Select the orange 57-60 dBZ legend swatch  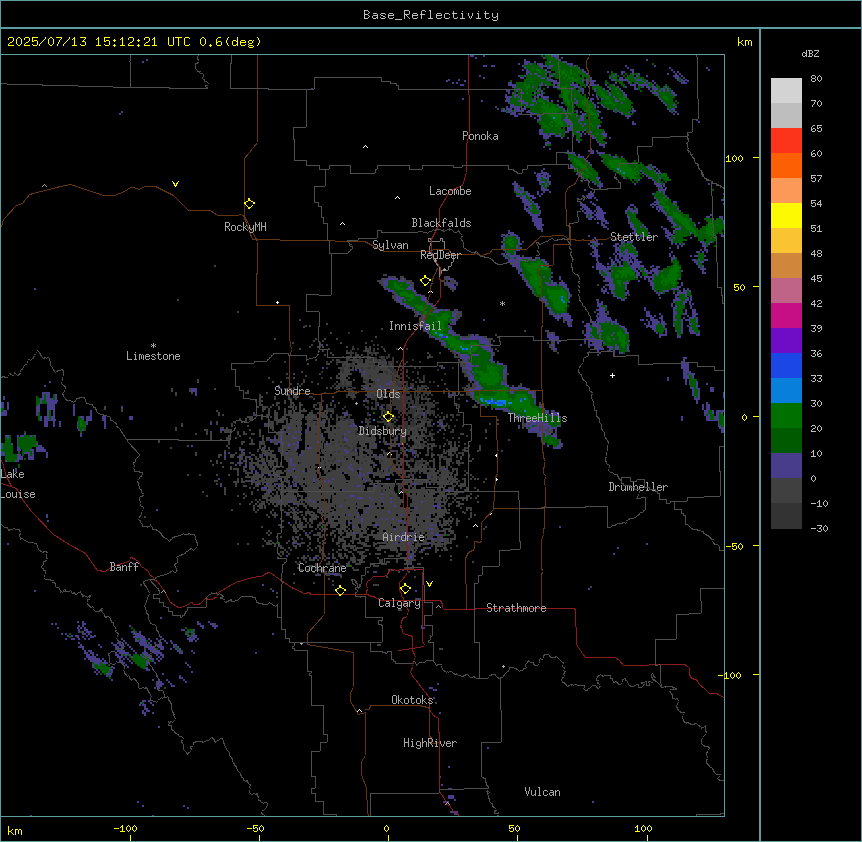coord(786,165)
